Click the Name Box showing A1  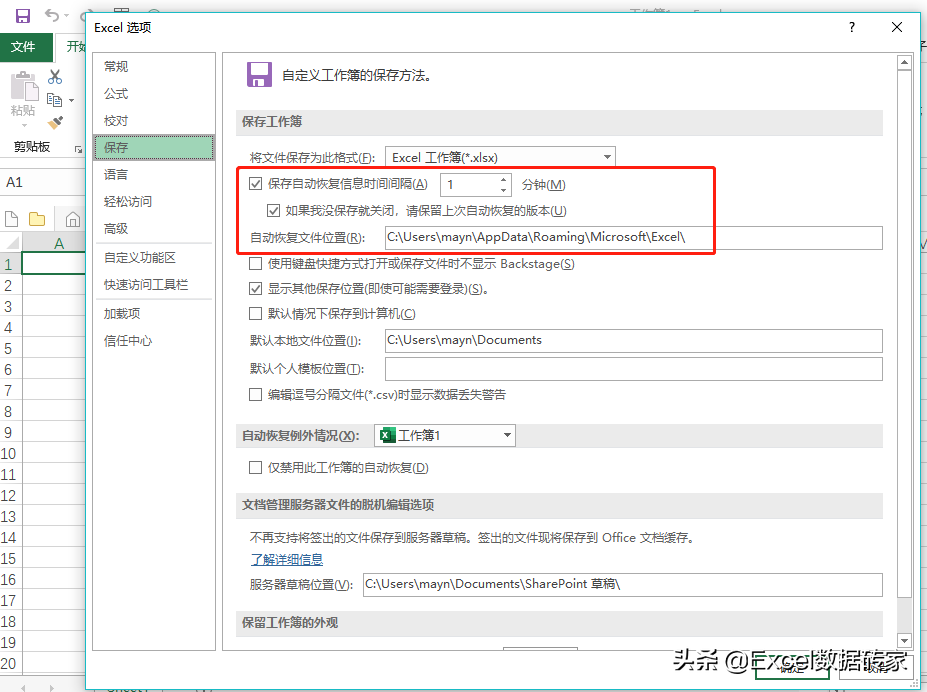coord(43,182)
